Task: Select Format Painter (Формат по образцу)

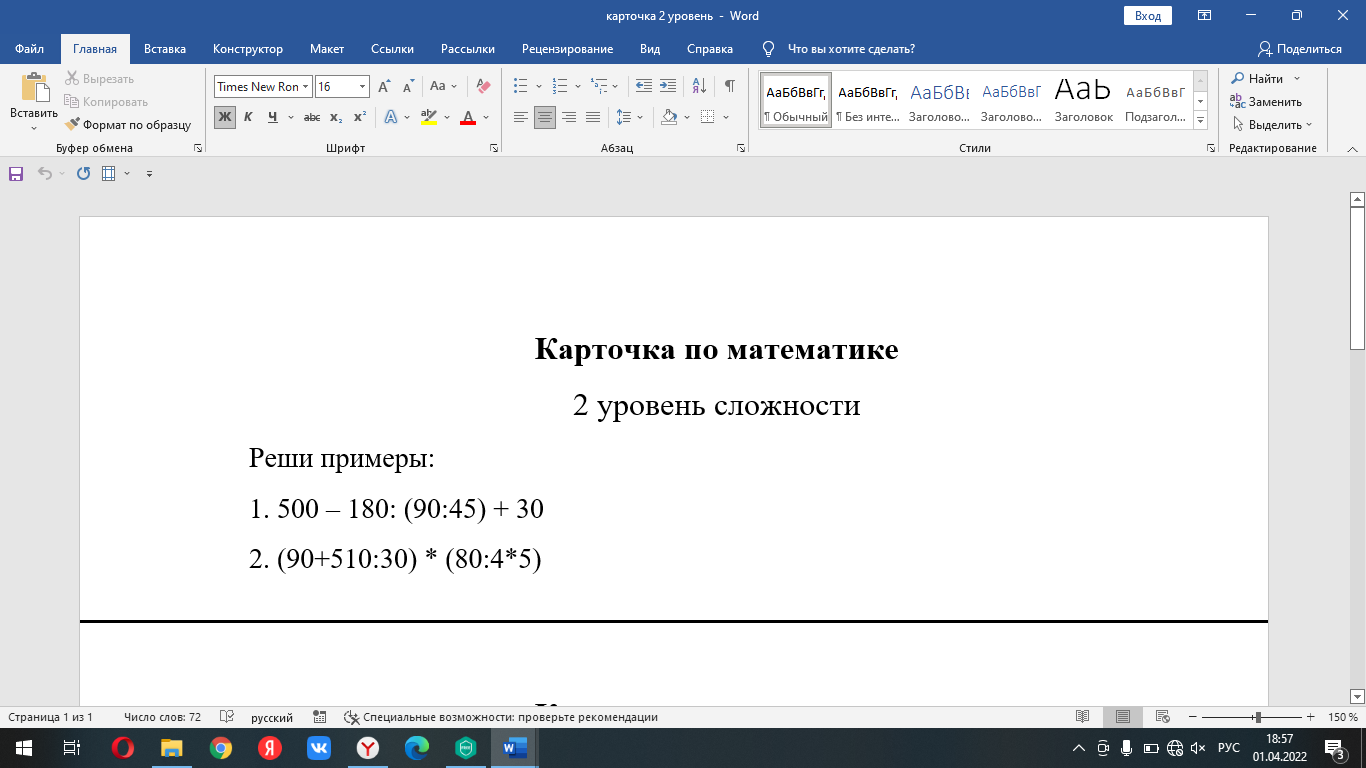Action: (127, 125)
